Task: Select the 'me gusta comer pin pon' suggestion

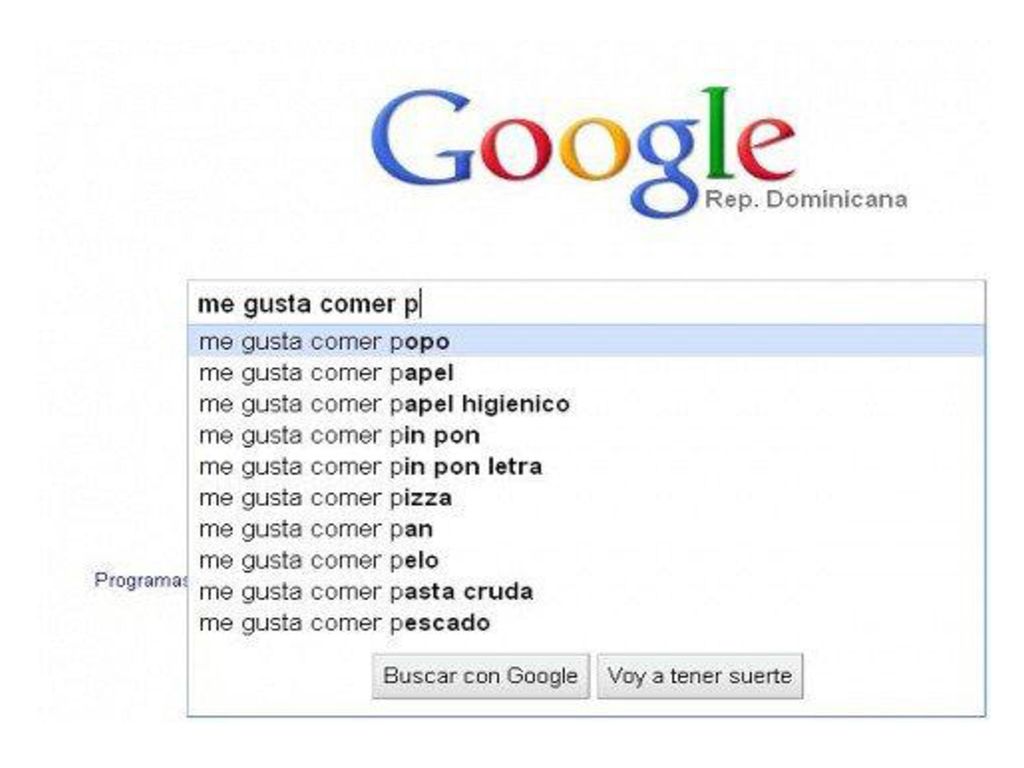Action: (586, 436)
